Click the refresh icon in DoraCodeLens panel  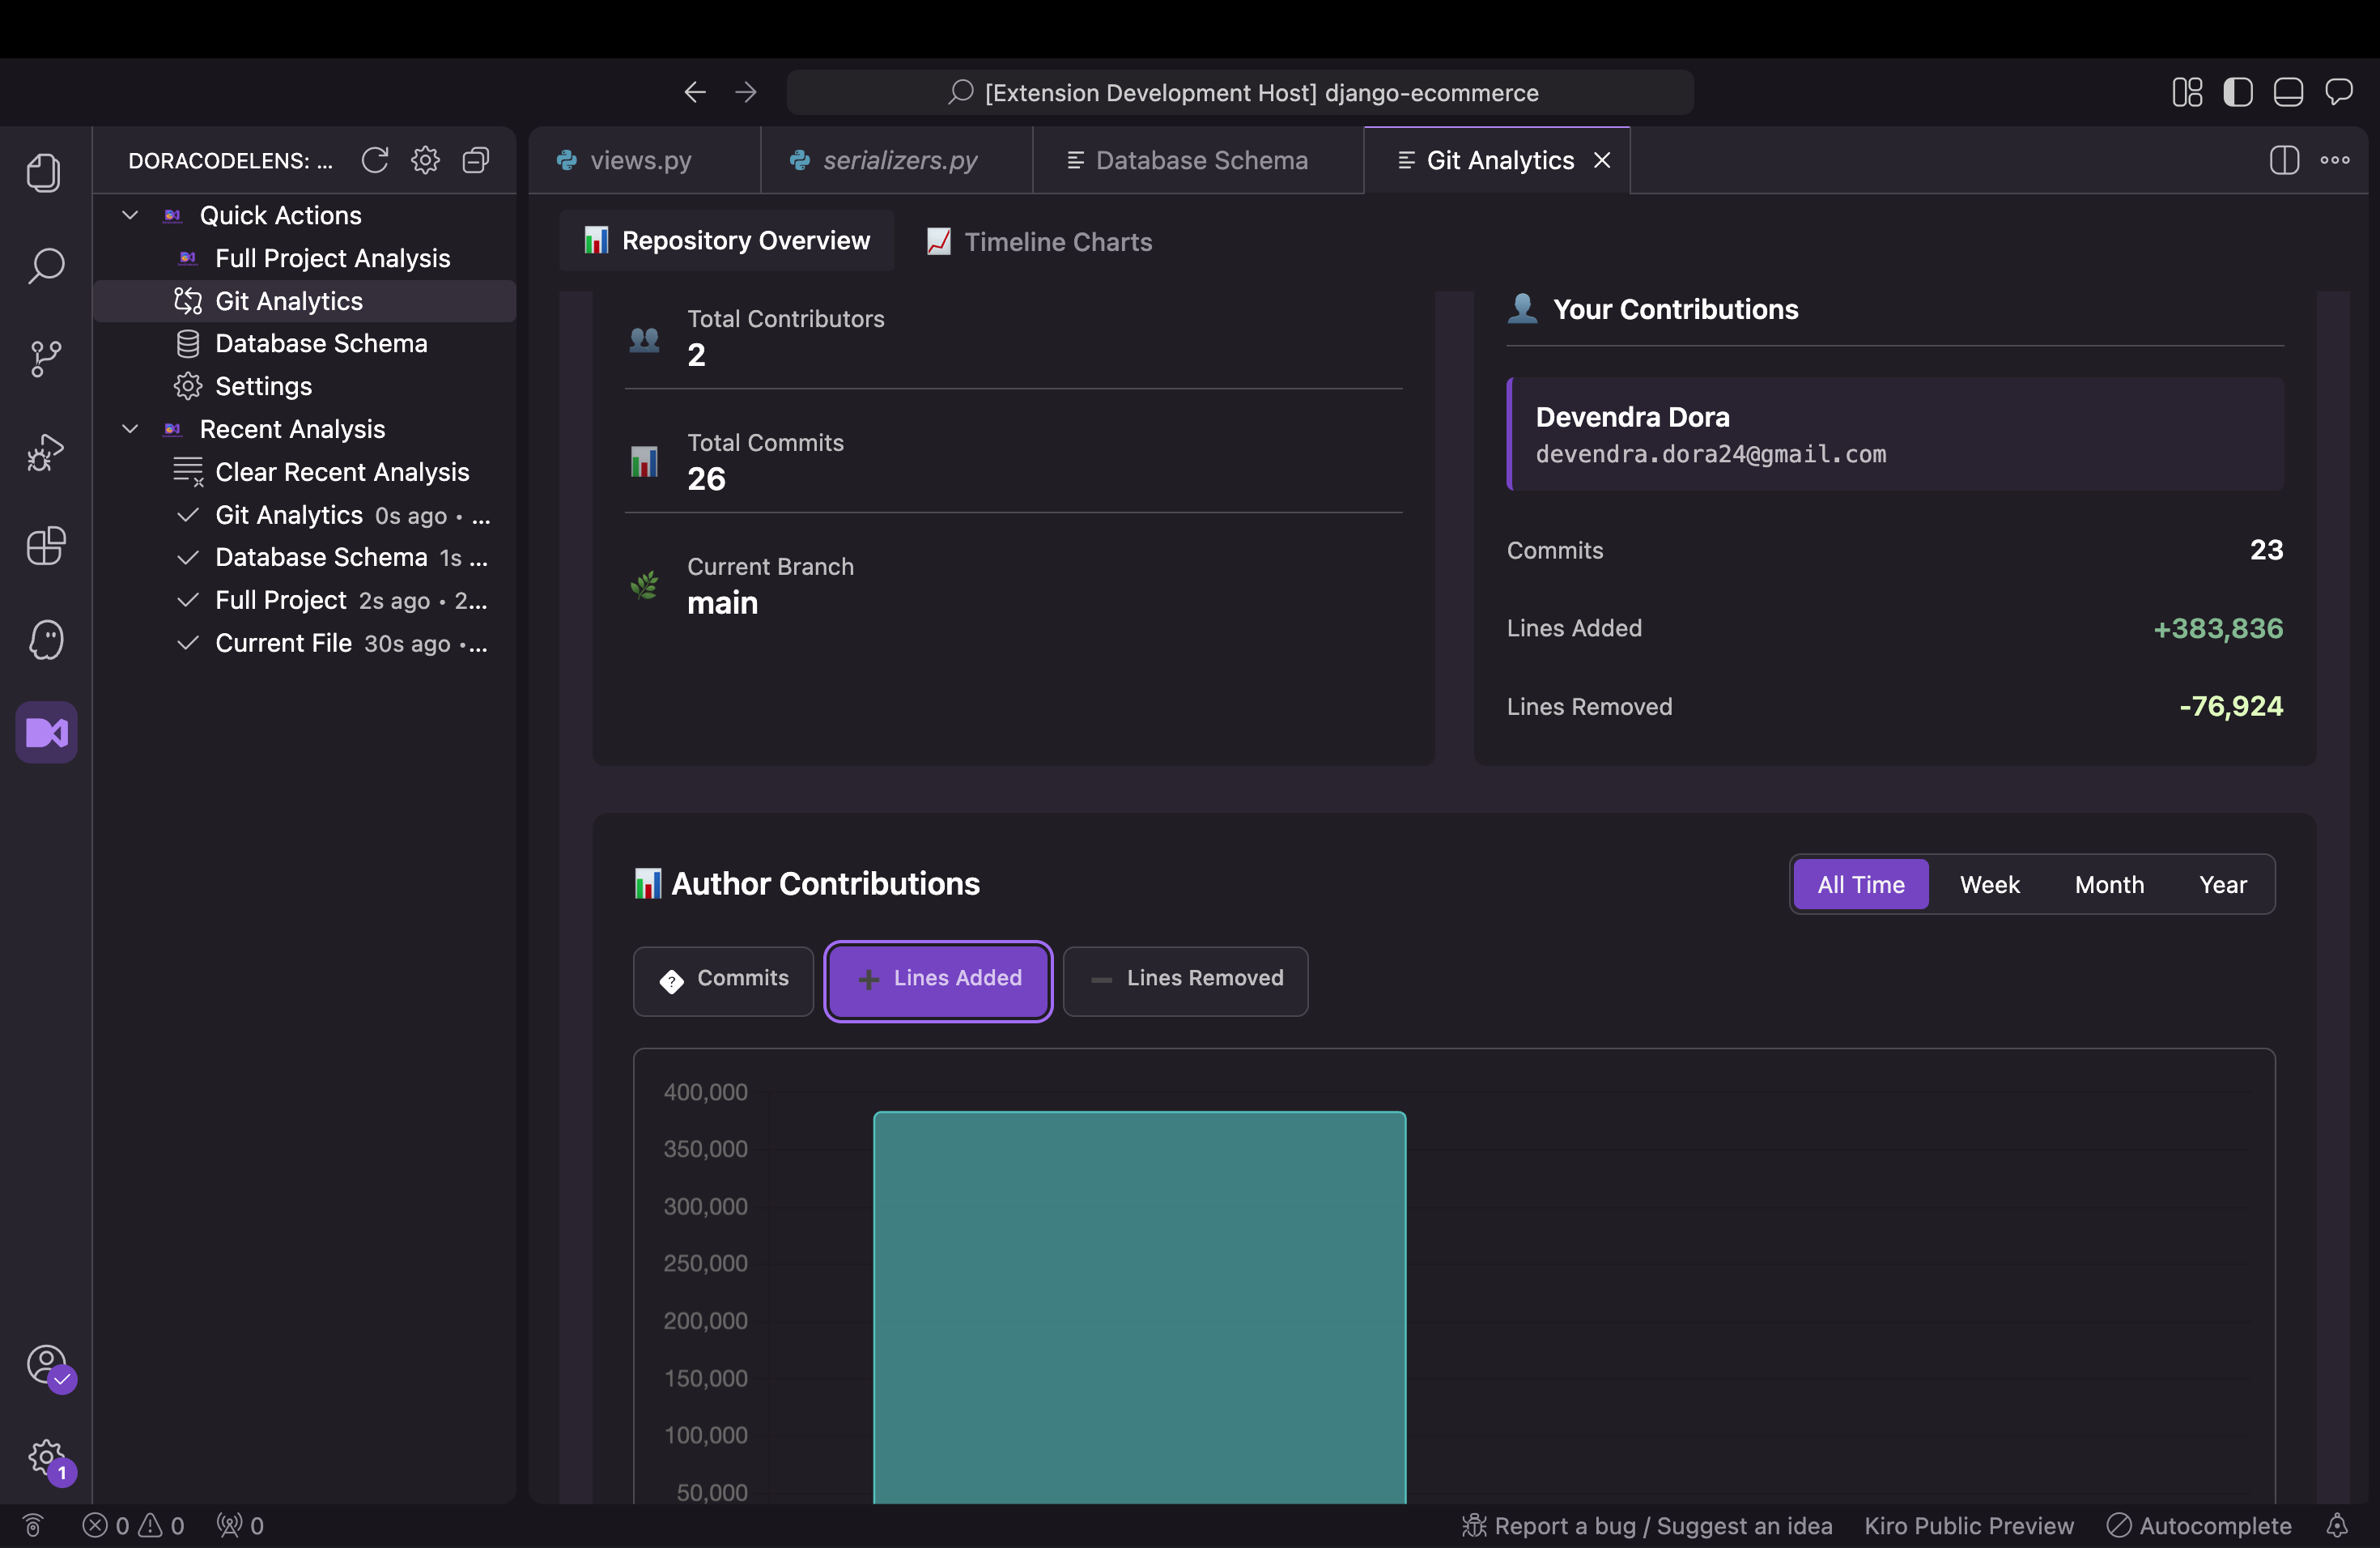375,160
